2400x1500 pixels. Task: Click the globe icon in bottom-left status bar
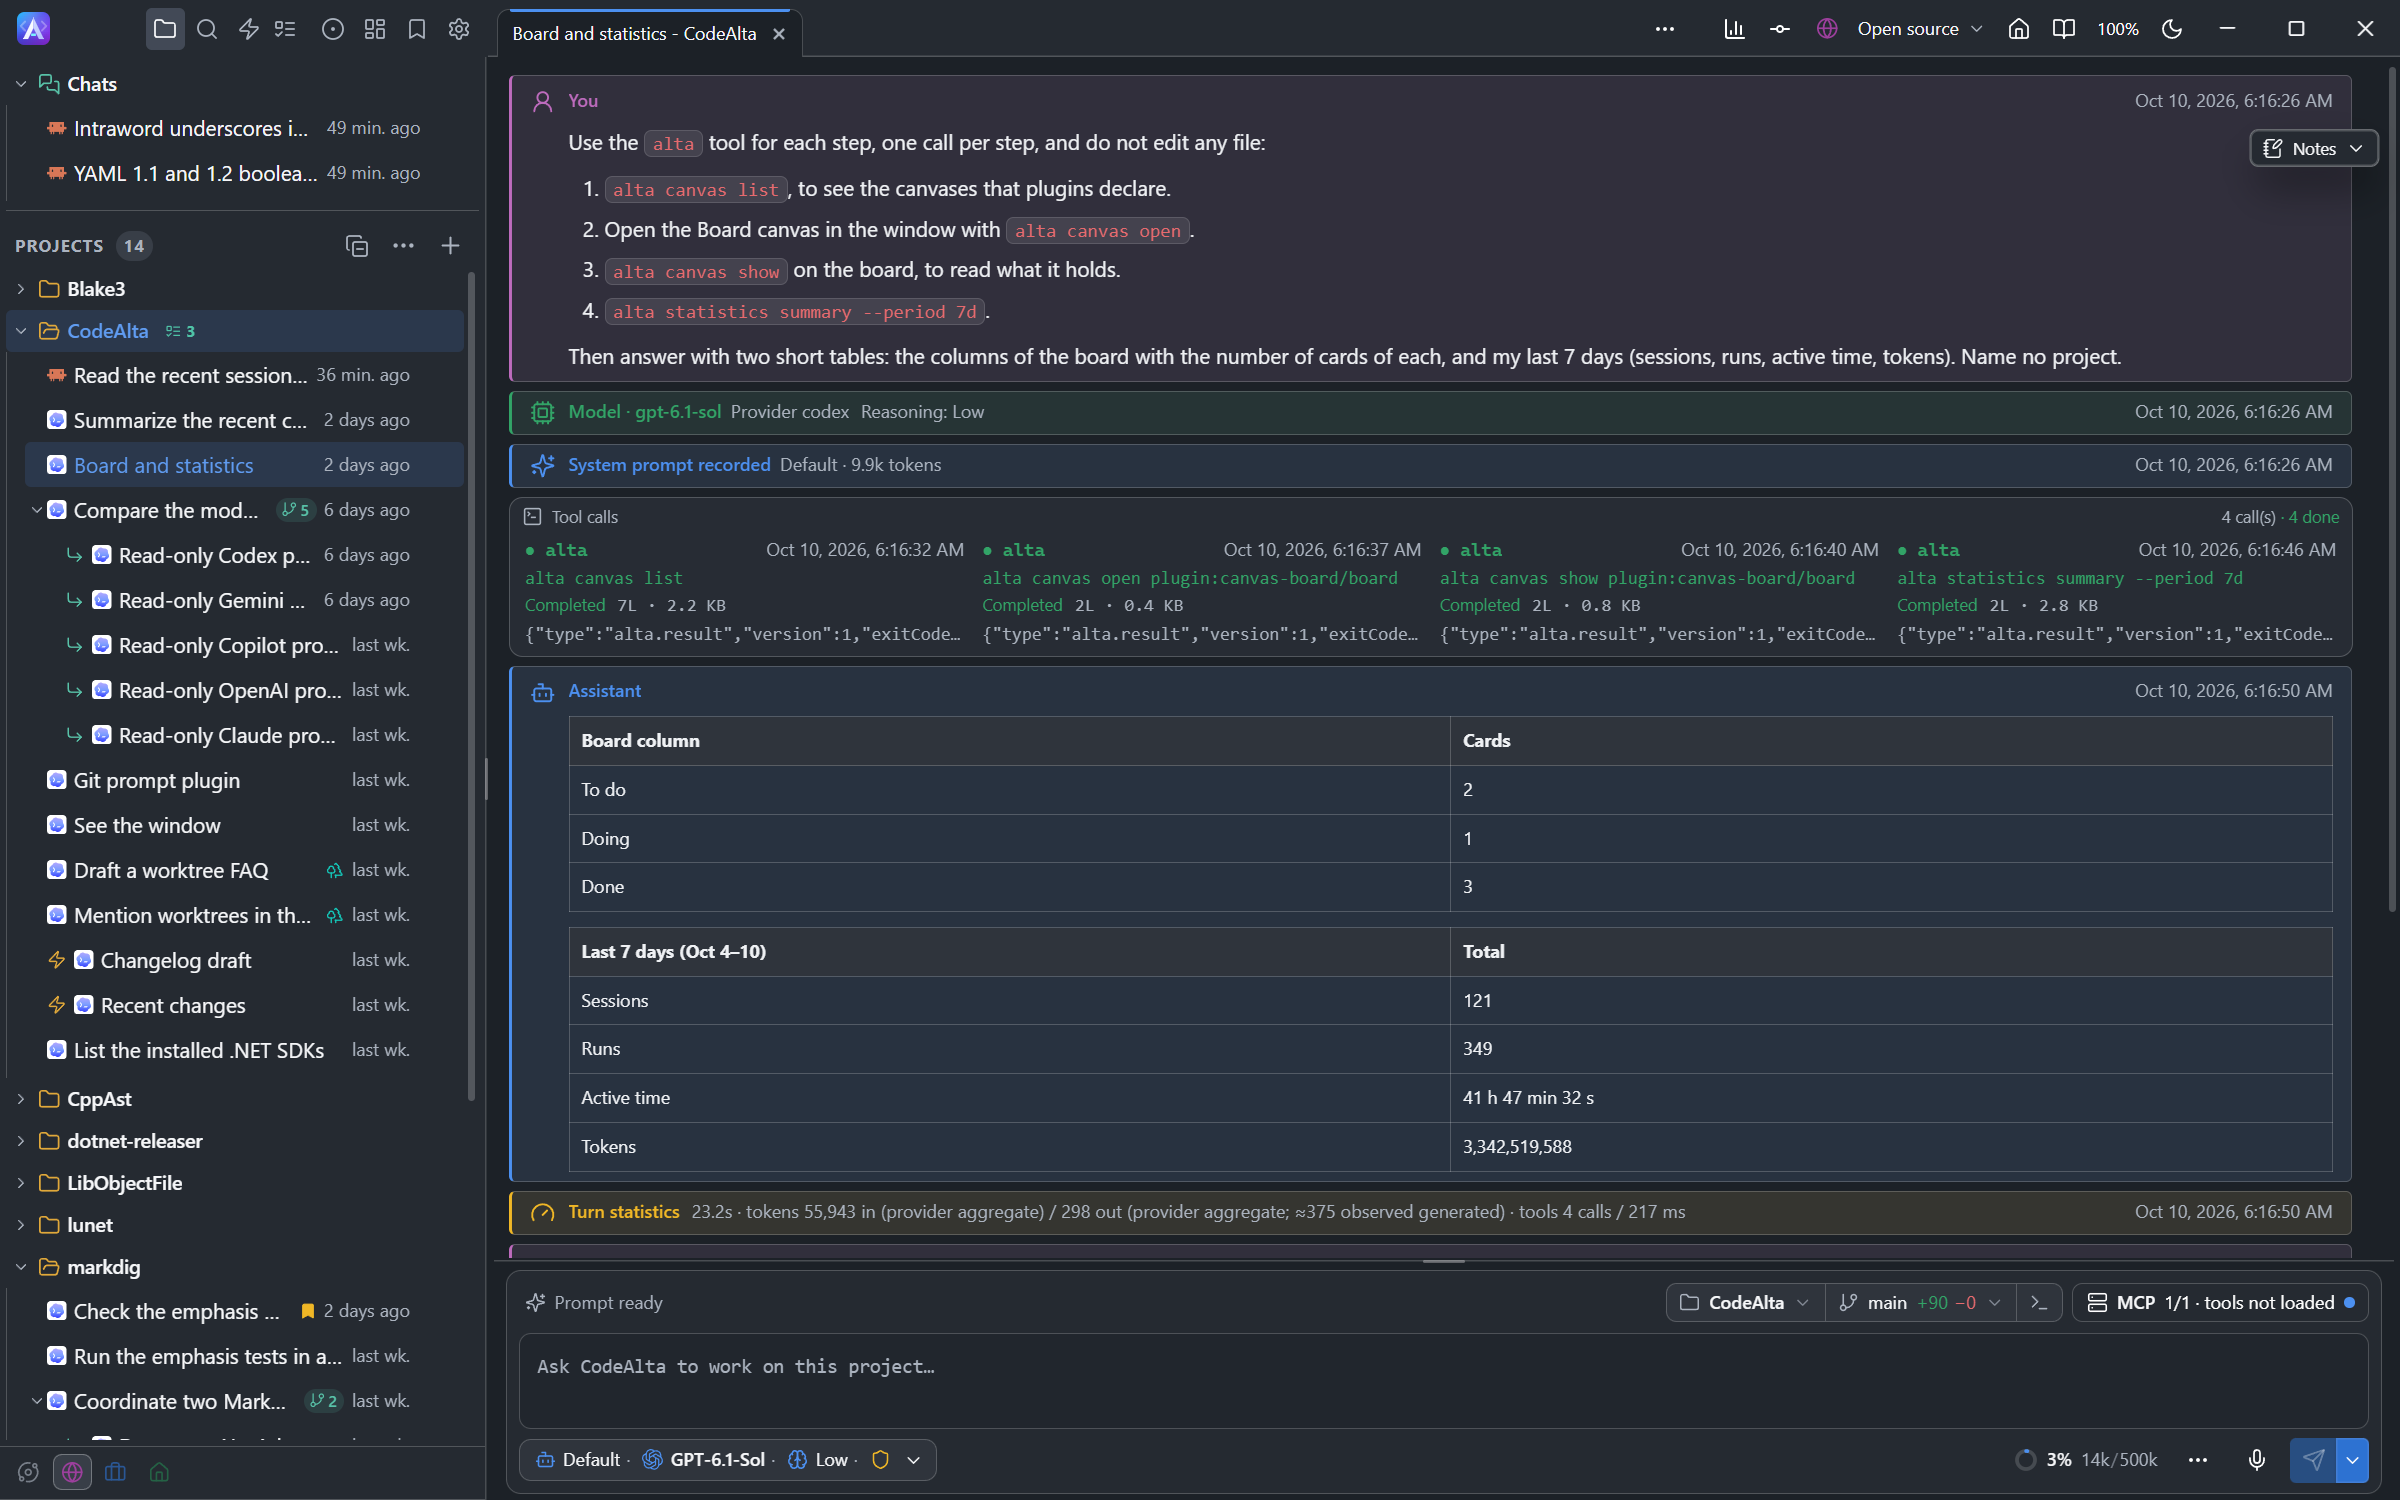pyautogui.click(x=72, y=1472)
